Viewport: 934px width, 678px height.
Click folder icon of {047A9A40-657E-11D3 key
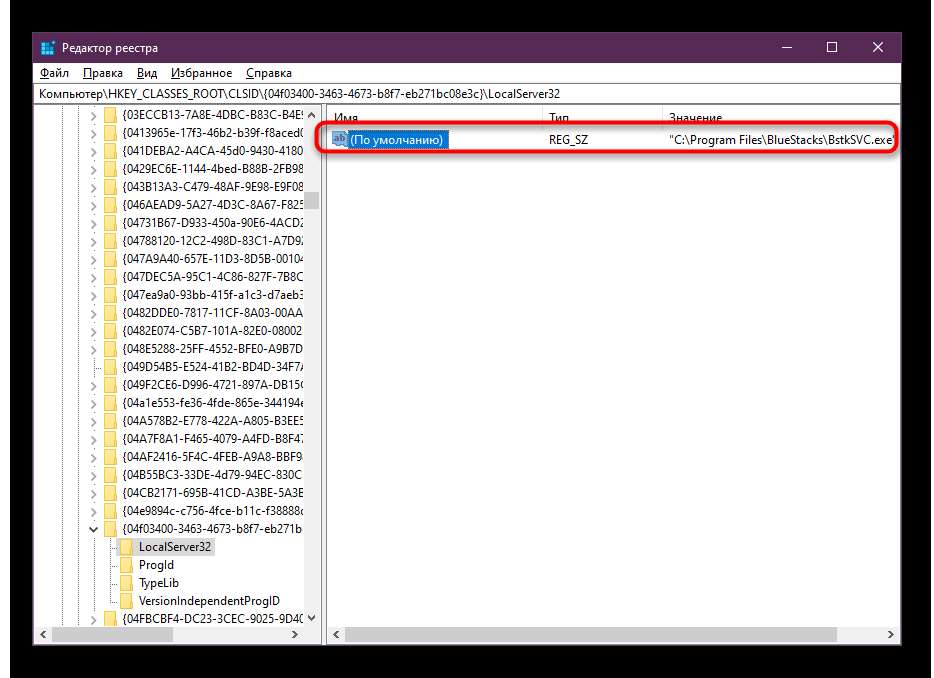coord(110,259)
